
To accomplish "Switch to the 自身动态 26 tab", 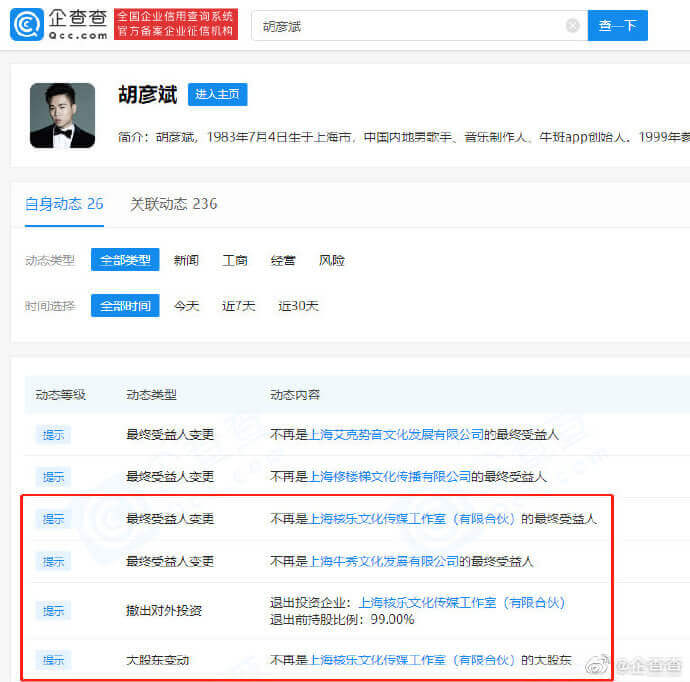I will pyautogui.click(x=64, y=204).
